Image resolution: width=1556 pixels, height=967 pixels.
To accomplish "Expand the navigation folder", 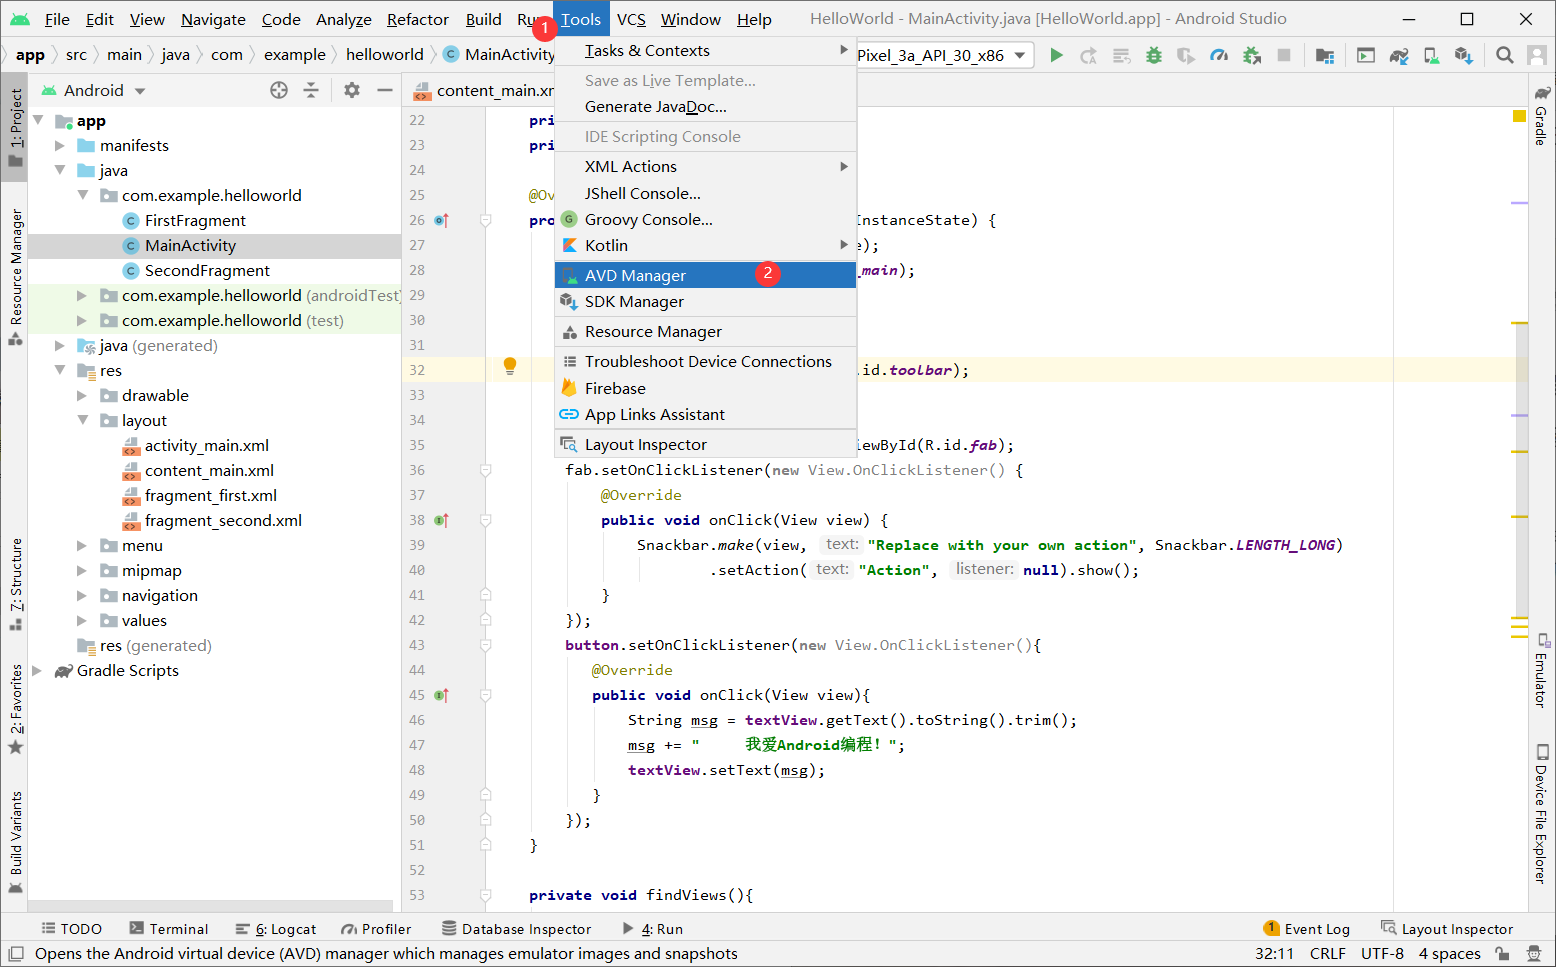I will (x=82, y=595).
